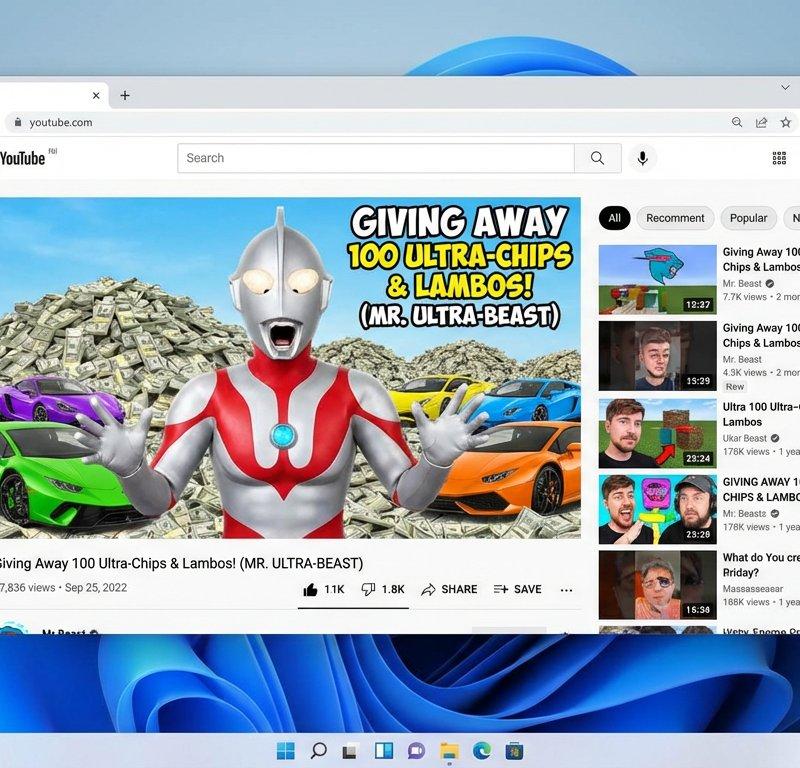The height and width of the screenshot is (768, 800).
Task: Open Chat from the taskbar
Action: [x=416, y=751]
